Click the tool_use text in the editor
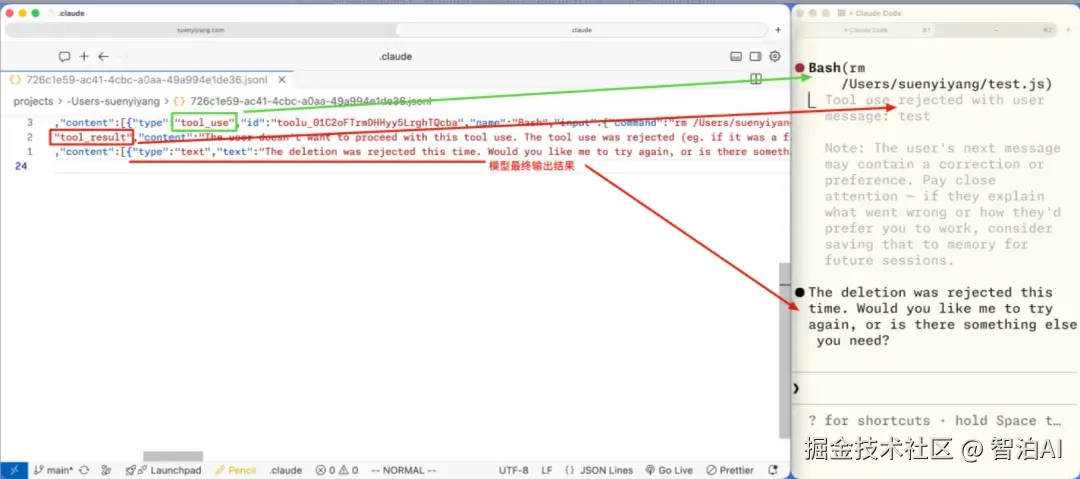 point(205,123)
